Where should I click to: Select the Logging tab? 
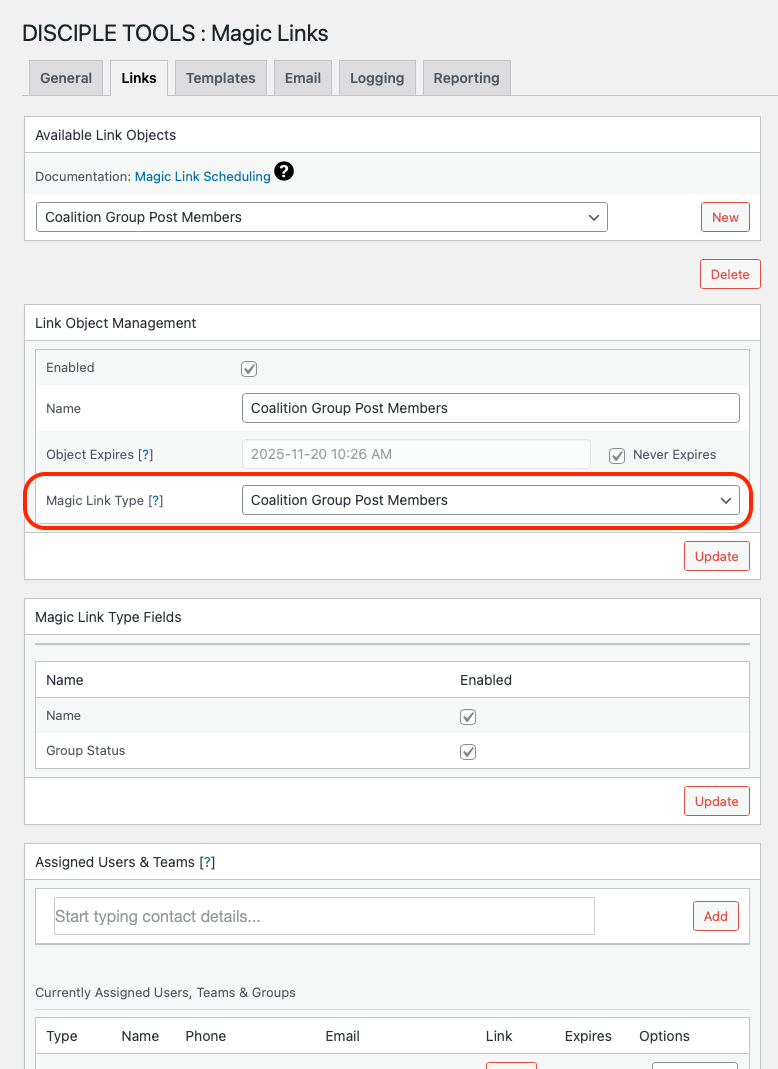(377, 78)
